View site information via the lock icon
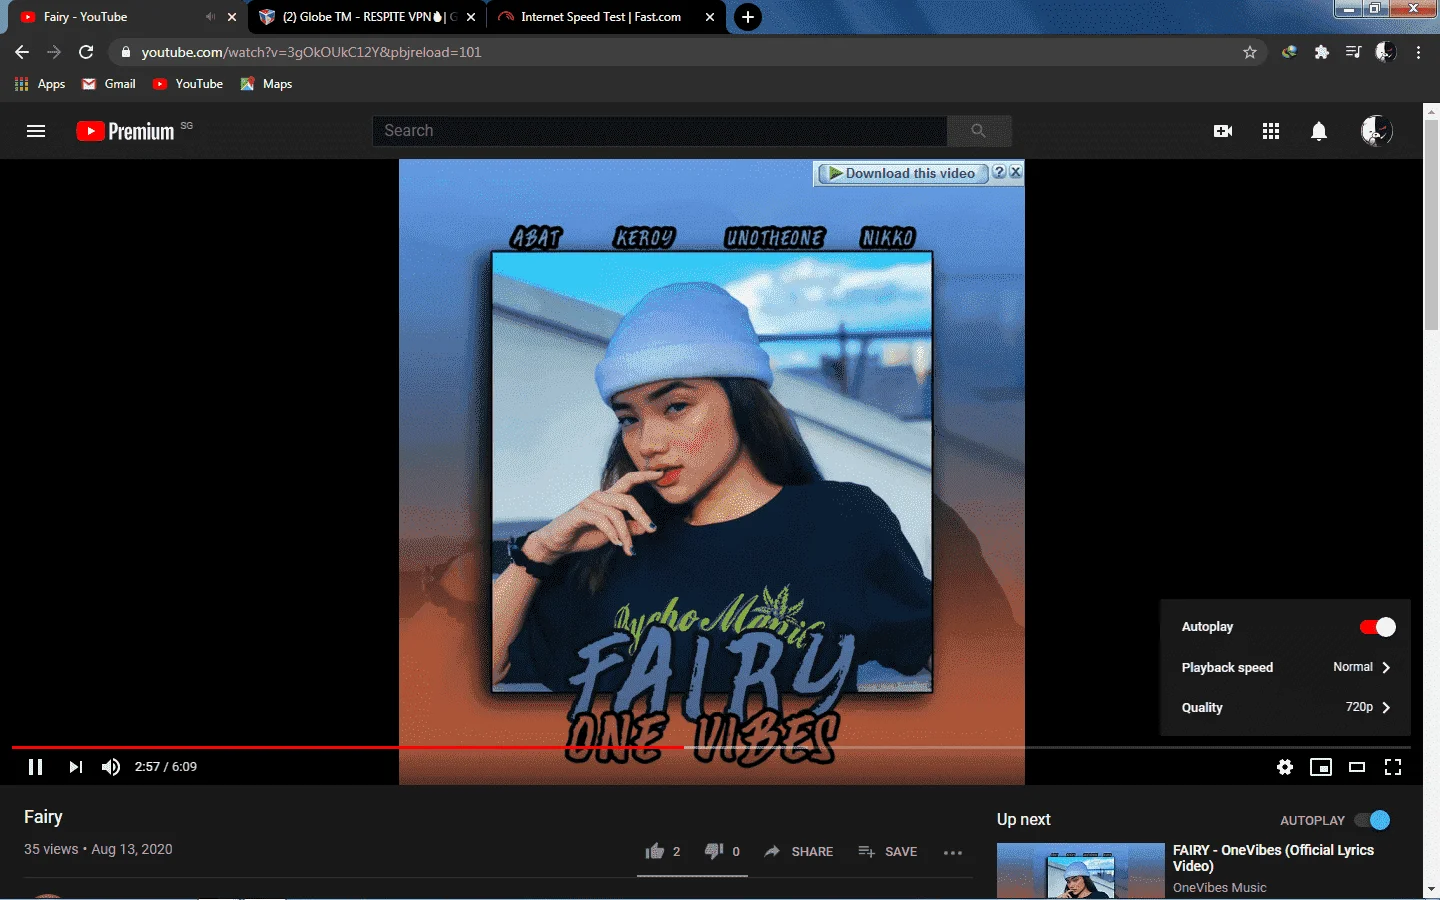This screenshot has height=900, width=1440. (x=126, y=52)
